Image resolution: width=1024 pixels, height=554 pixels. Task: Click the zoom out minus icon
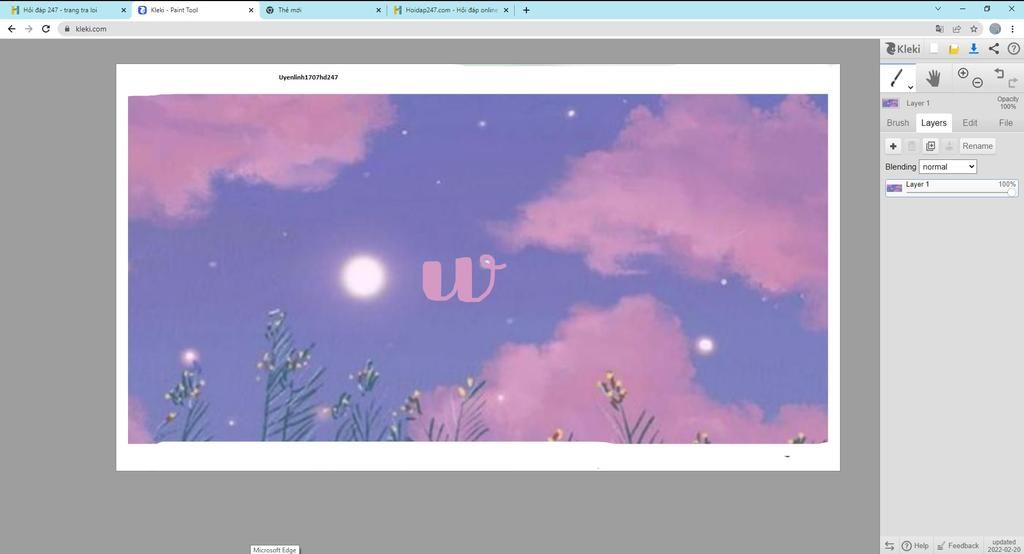[x=977, y=83]
